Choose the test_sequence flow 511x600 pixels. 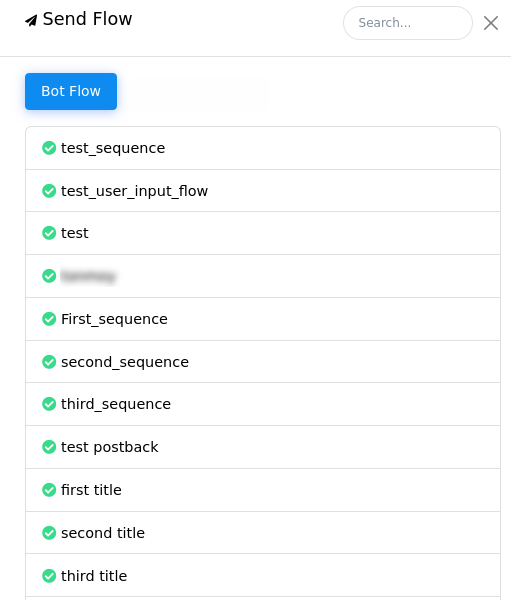[x=263, y=148]
